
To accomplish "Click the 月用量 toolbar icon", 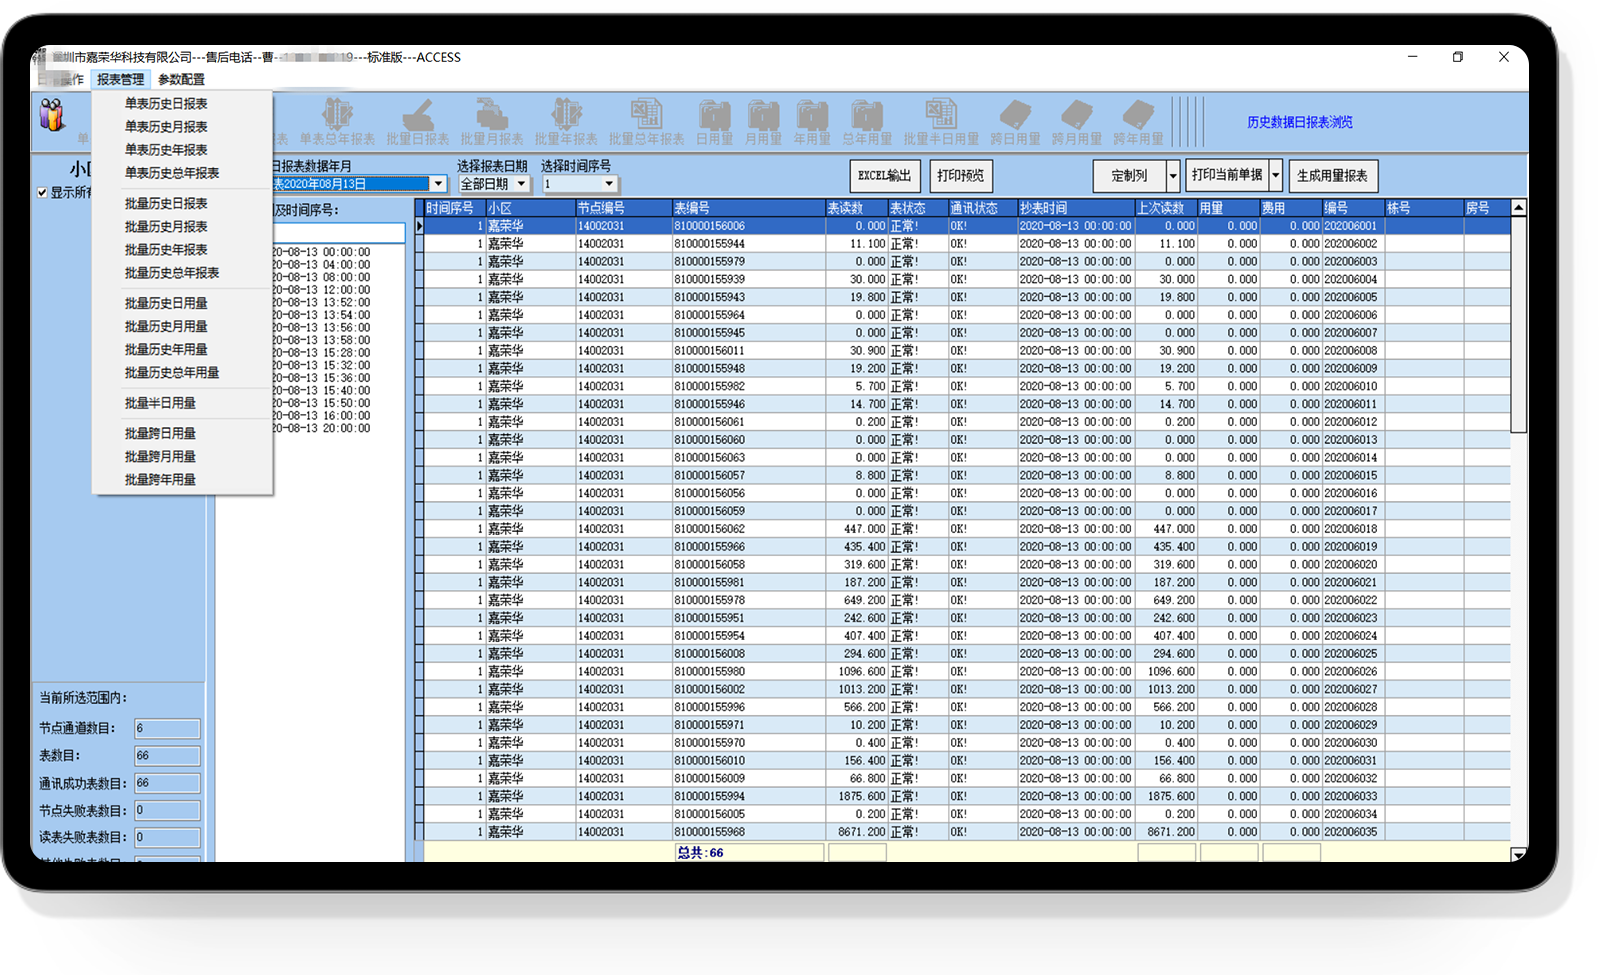I will pyautogui.click(x=763, y=122).
